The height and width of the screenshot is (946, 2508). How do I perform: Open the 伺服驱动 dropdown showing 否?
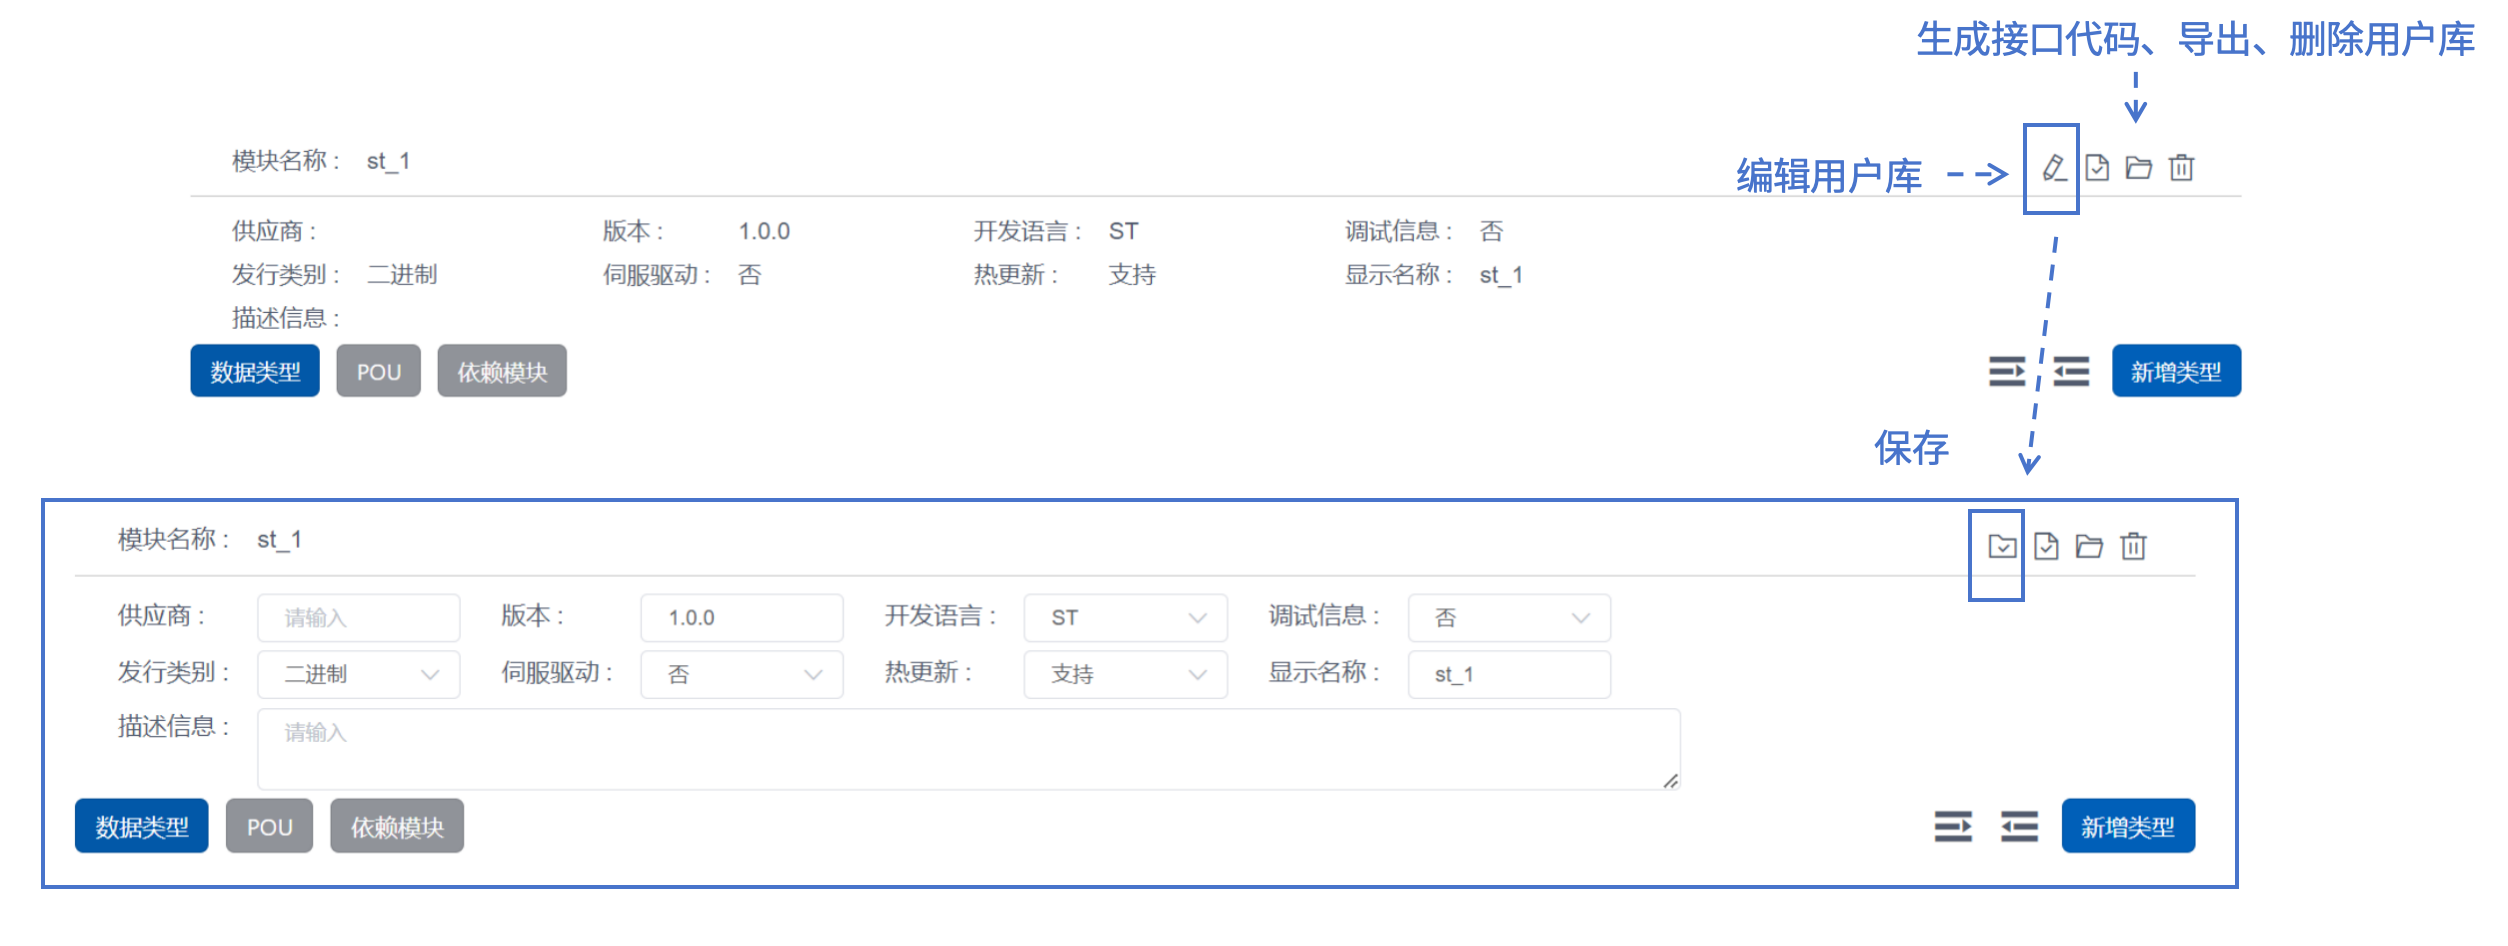pyautogui.click(x=741, y=675)
